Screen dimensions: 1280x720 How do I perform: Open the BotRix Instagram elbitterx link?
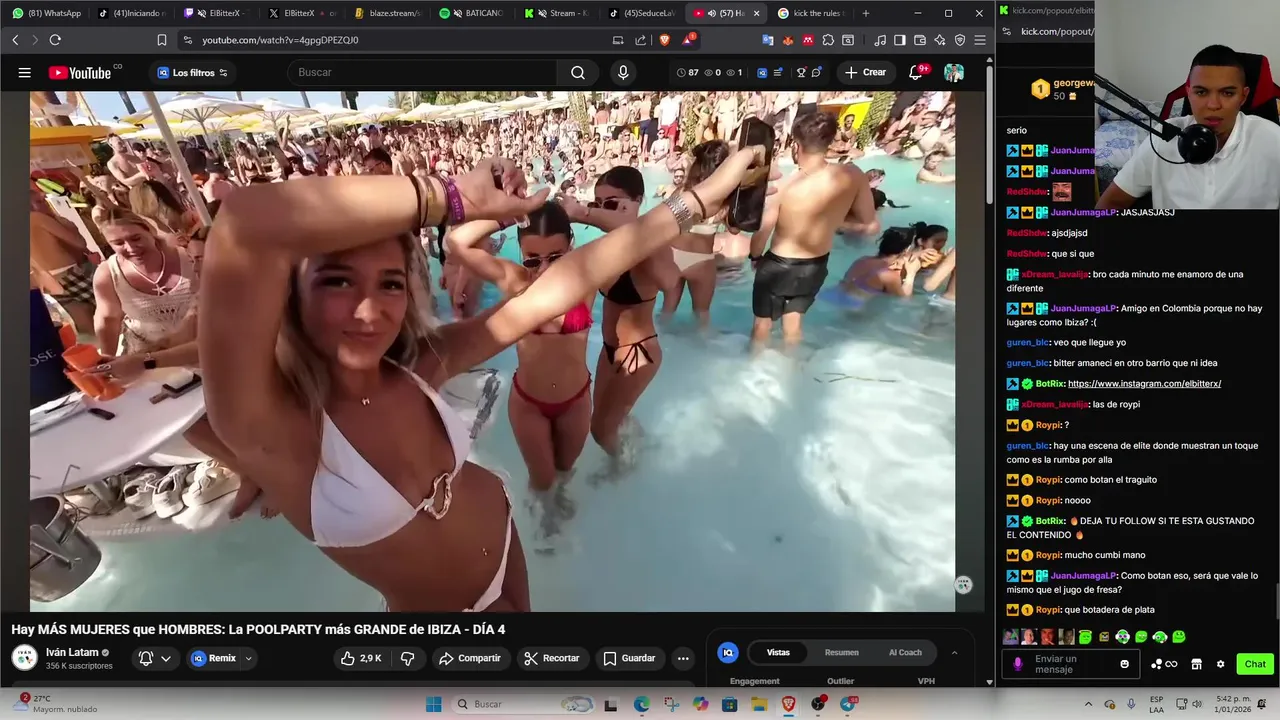(x=1144, y=384)
